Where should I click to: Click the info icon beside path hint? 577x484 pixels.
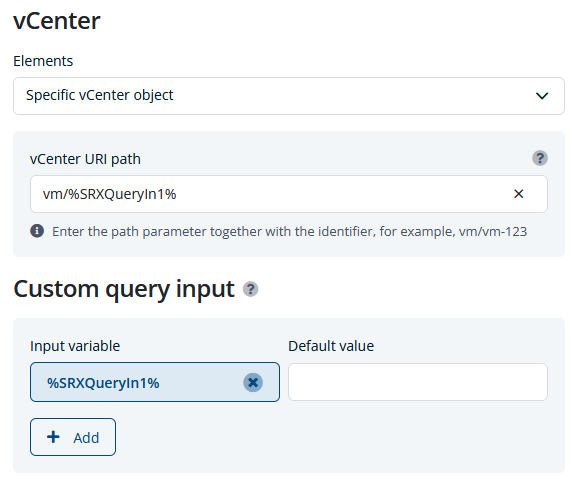tap(37, 231)
